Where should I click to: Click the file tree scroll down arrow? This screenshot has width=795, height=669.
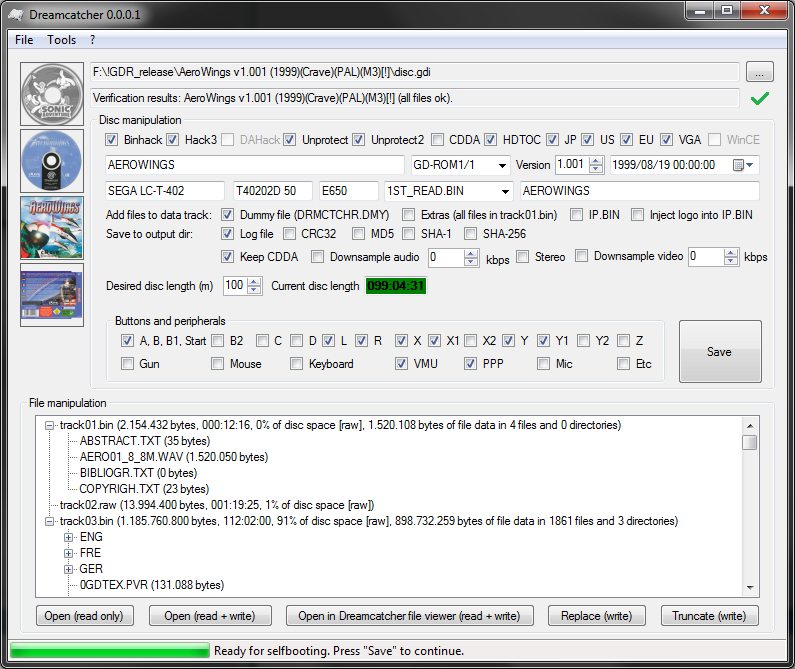tap(749, 587)
